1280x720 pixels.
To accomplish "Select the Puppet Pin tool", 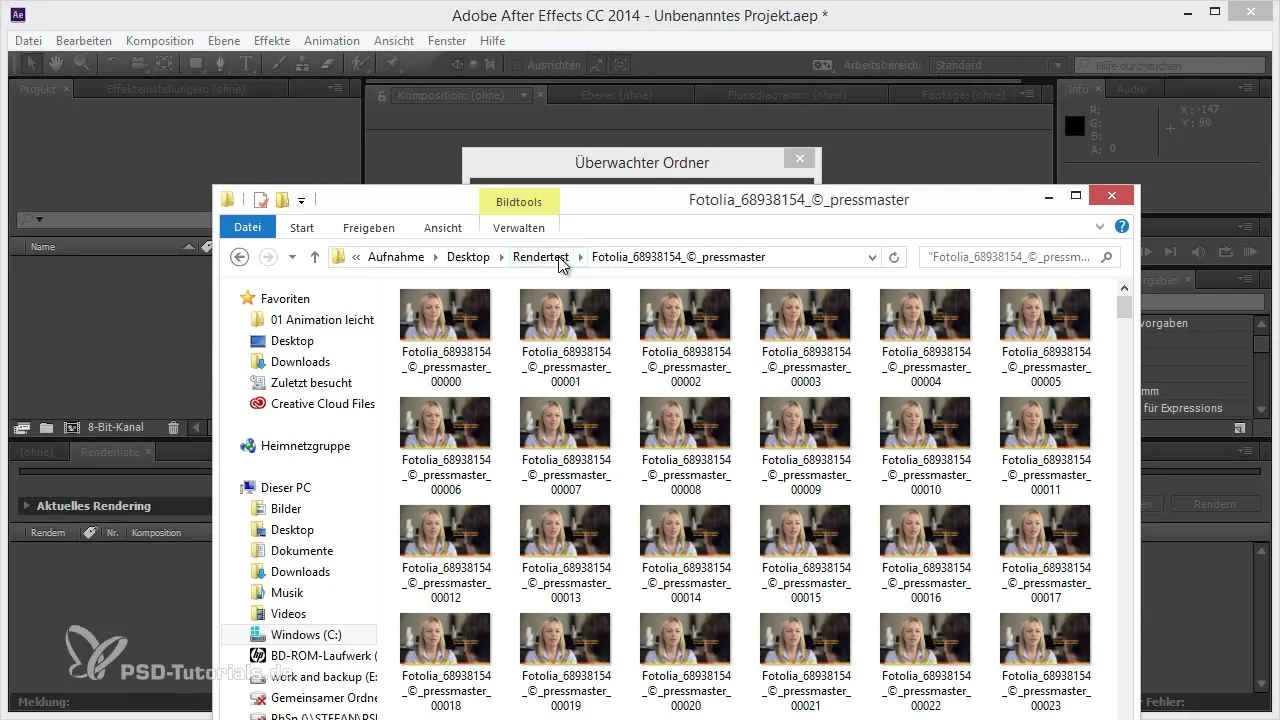I will tap(393, 64).
